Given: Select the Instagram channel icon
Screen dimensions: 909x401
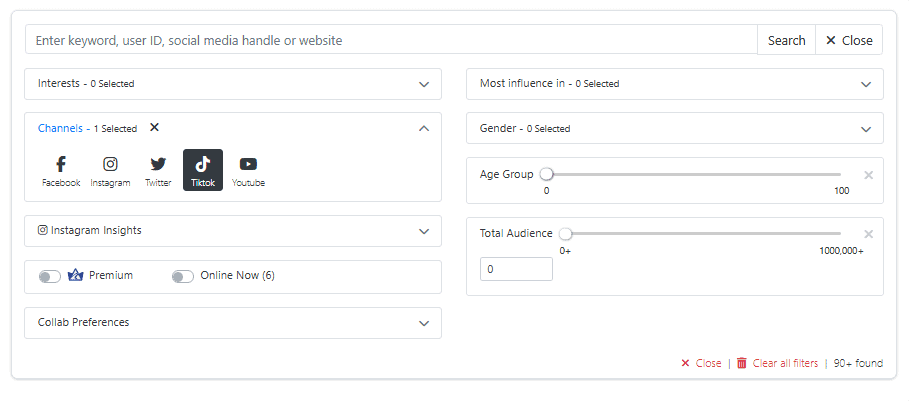Looking at the screenshot, I should click(x=110, y=170).
